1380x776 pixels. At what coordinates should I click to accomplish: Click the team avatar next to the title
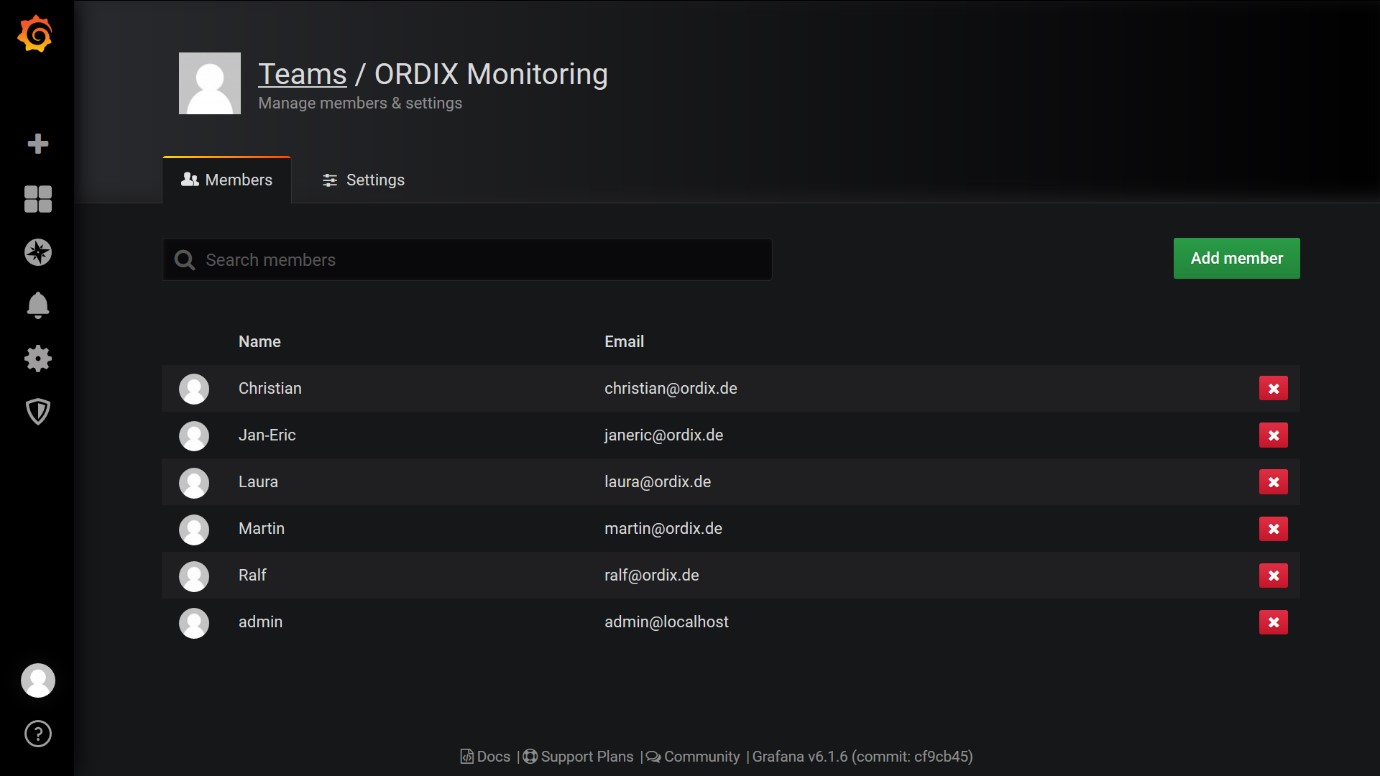coord(210,83)
